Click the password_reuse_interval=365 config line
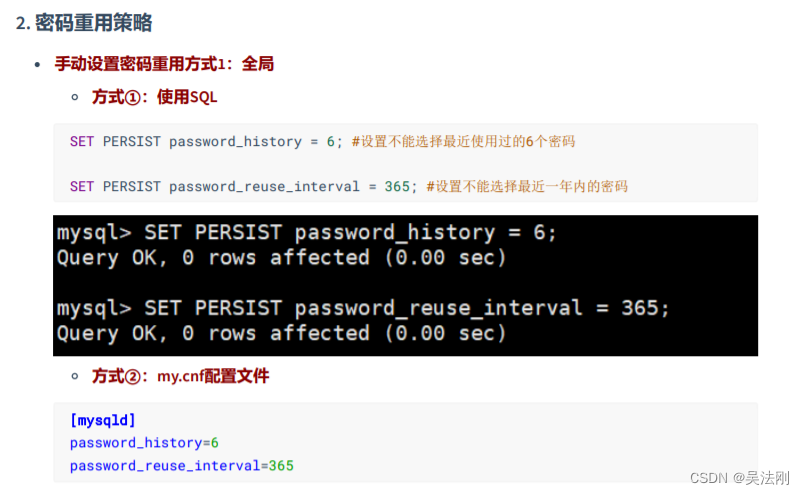 182,466
